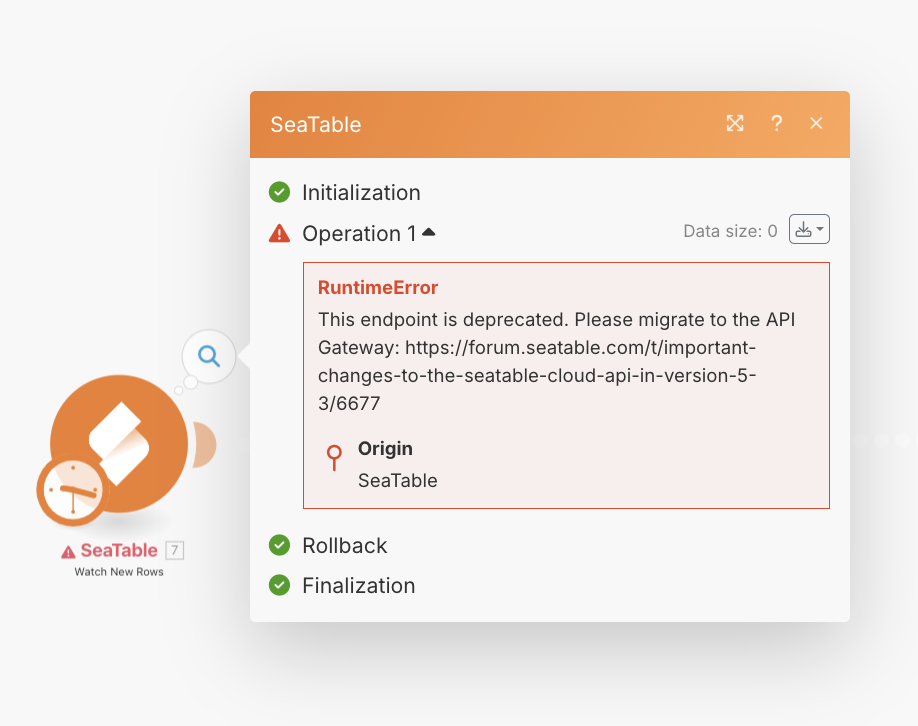
Task: Click the green check next to Initialization
Action: coord(279,192)
